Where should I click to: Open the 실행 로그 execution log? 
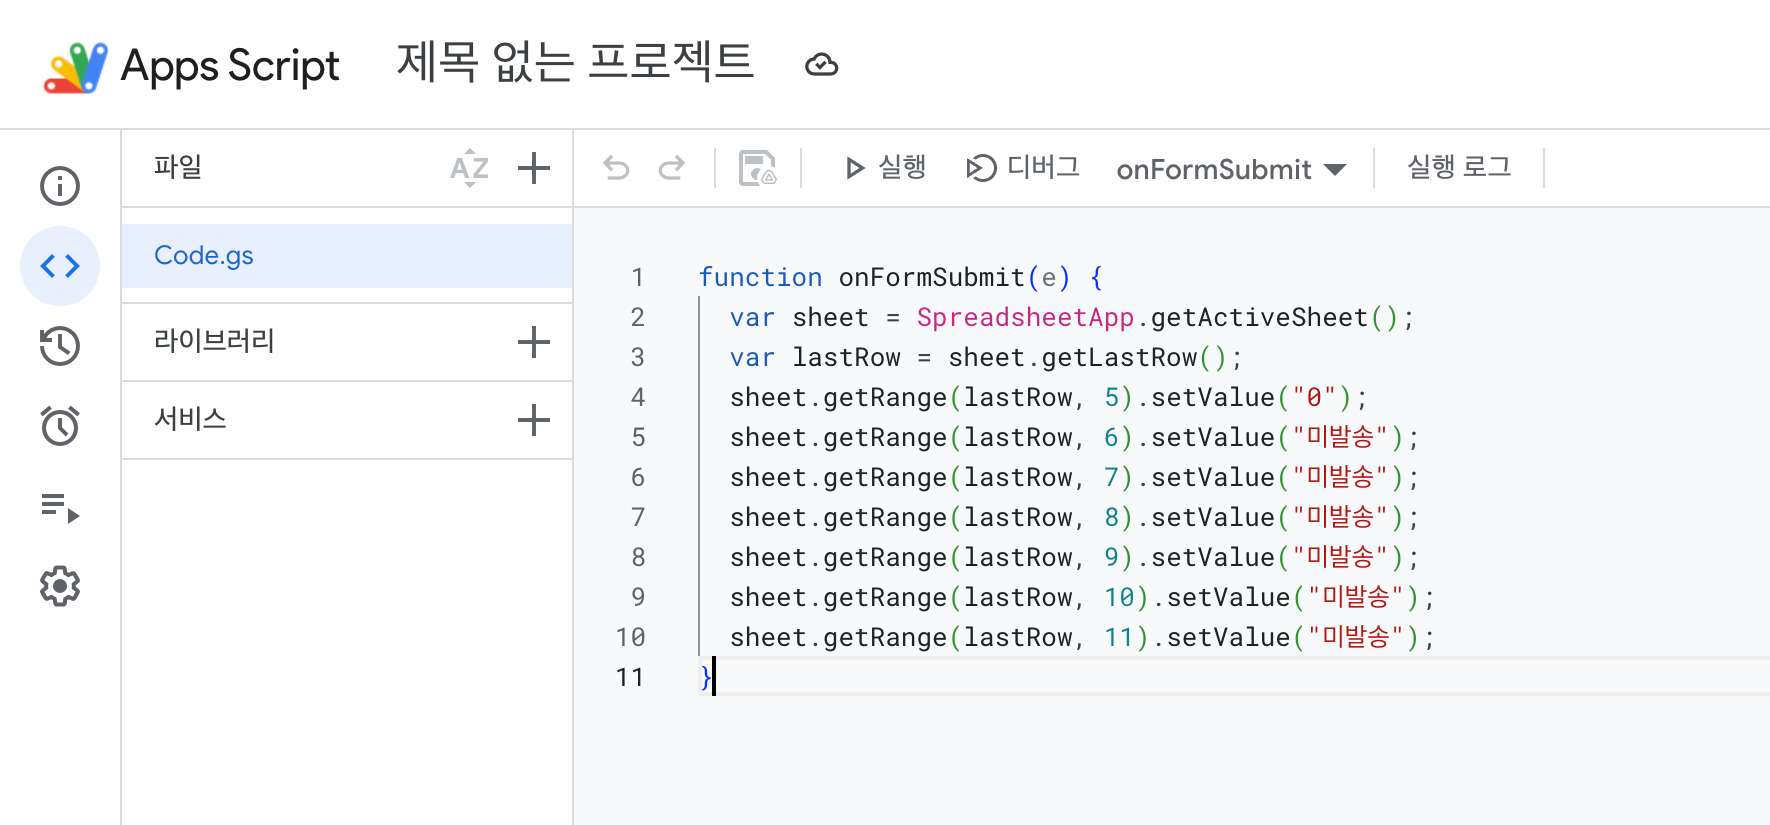coord(1459,168)
